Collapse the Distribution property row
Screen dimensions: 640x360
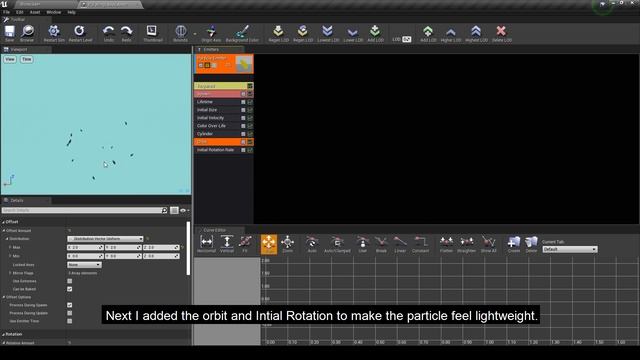pos(7,239)
